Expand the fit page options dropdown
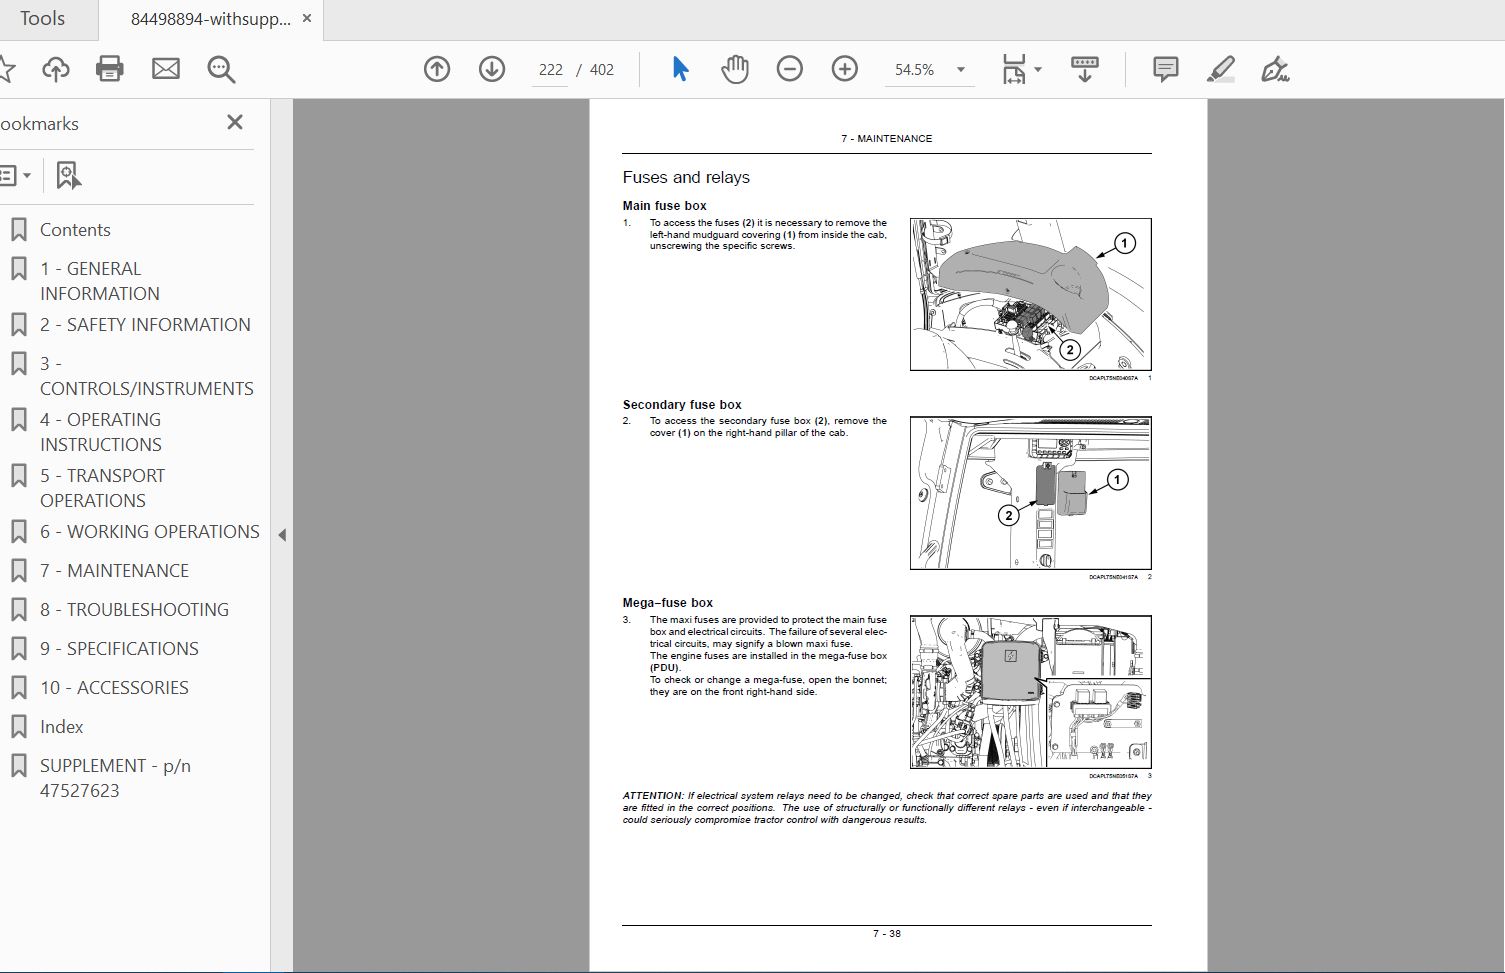The image size is (1505, 973). pyautogui.click(x=1038, y=69)
